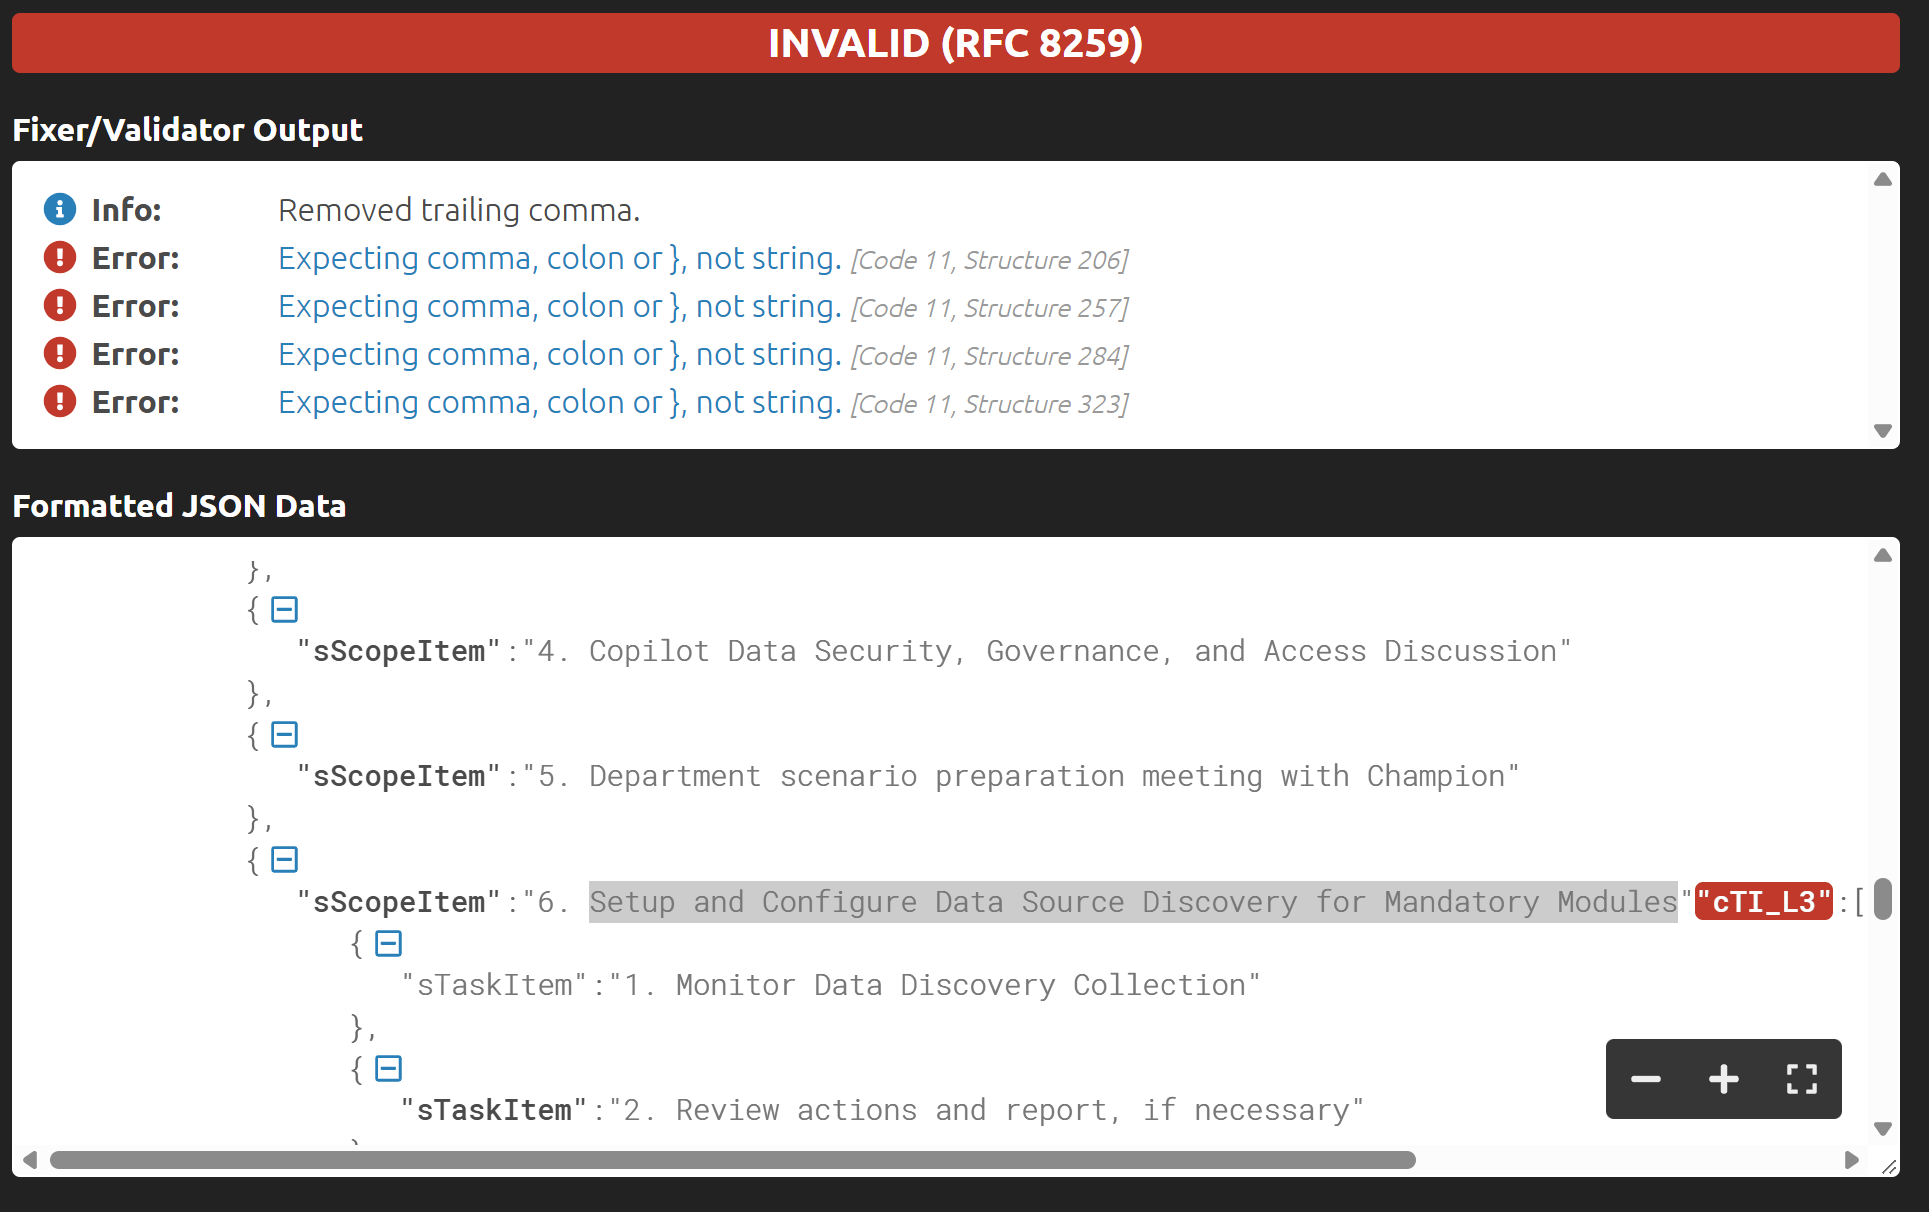The height and width of the screenshot is (1212, 1929).
Task: Collapse the Setup and Configure Data object
Action: 285,860
